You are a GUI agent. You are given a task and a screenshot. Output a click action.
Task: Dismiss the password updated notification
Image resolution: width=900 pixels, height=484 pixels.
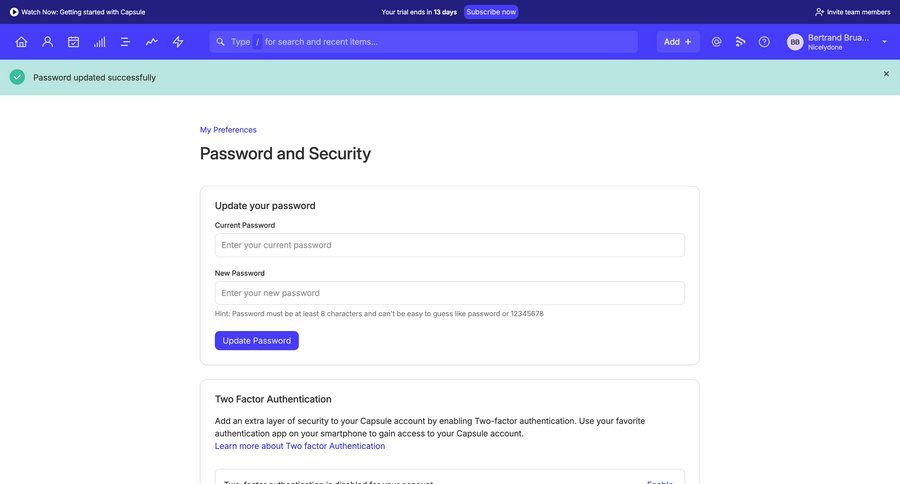tap(886, 74)
